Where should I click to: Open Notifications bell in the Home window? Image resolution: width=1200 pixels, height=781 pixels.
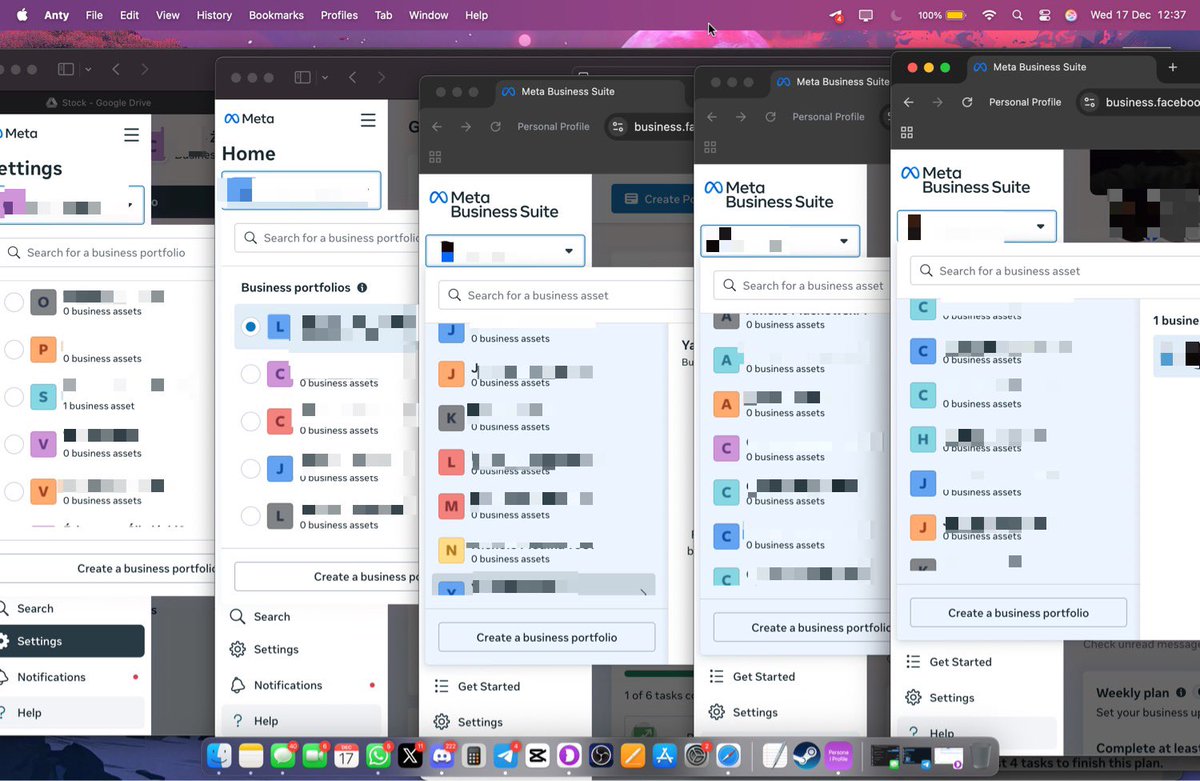coord(237,686)
